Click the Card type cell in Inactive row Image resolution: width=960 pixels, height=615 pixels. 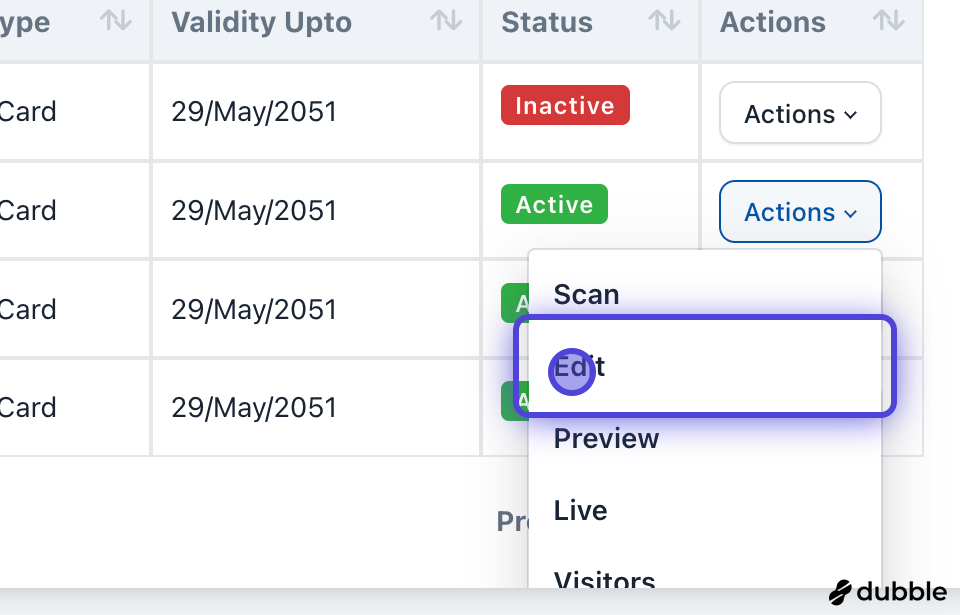tap(28, 112)
